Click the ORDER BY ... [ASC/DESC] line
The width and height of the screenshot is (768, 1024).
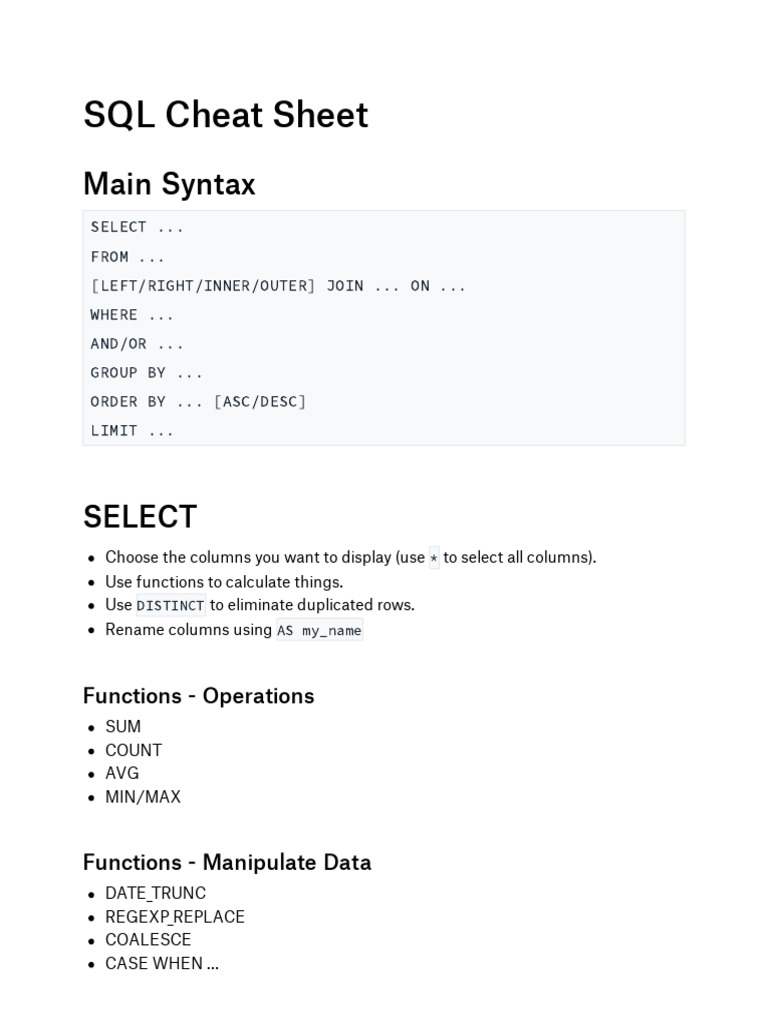coord(198,402)
